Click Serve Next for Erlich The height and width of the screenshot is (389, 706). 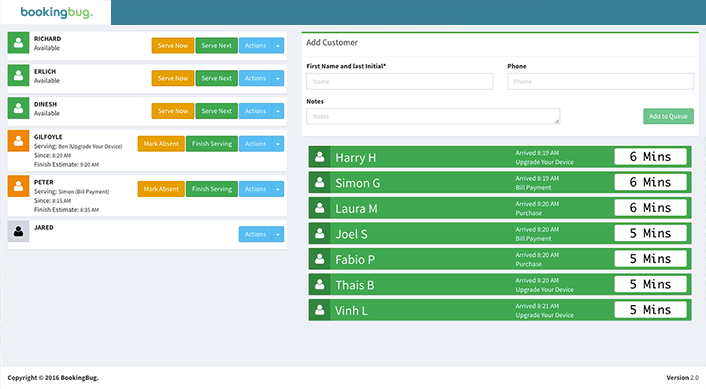click(x=217, y=78)
